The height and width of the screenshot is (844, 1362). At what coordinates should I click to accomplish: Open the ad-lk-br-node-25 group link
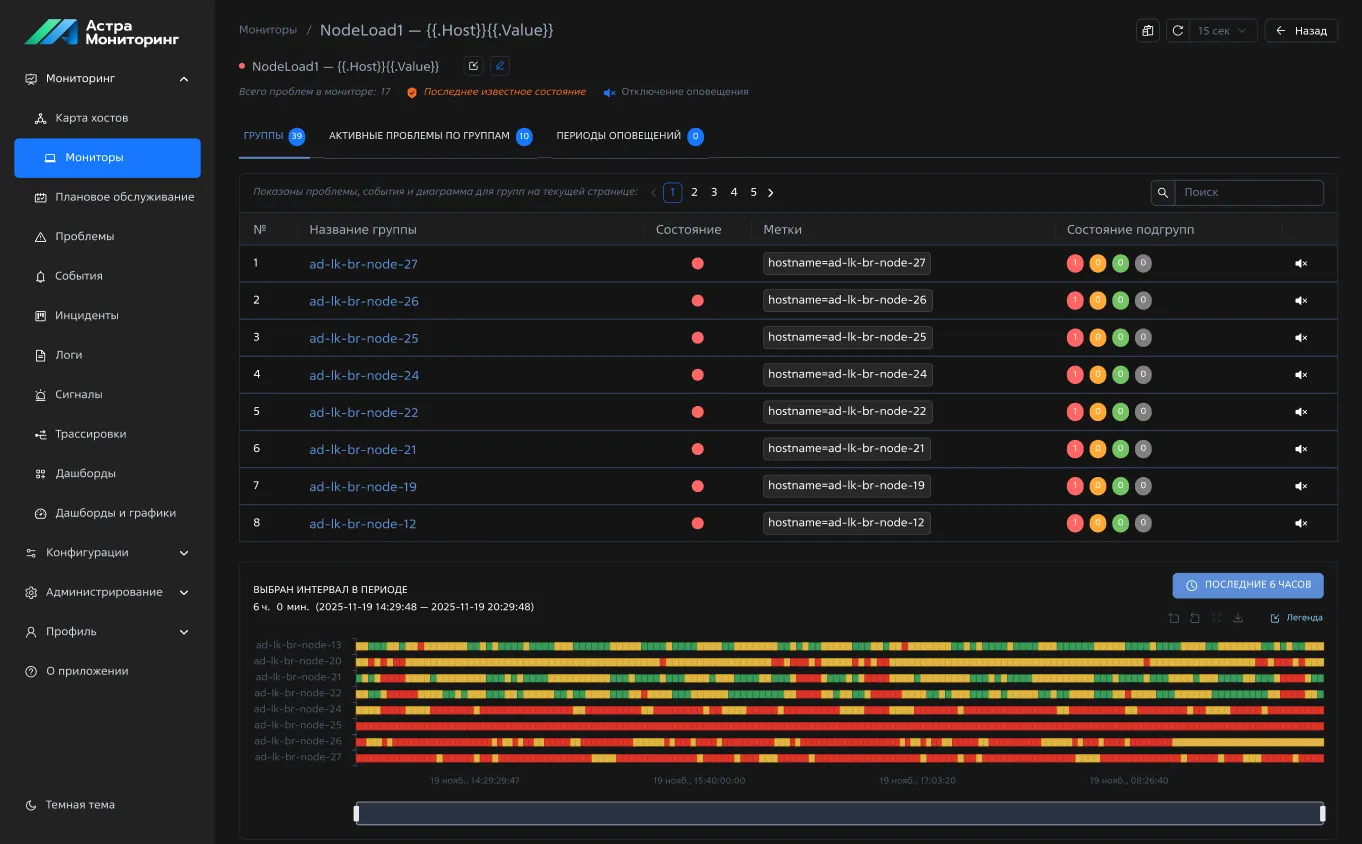tap(364, 338)
